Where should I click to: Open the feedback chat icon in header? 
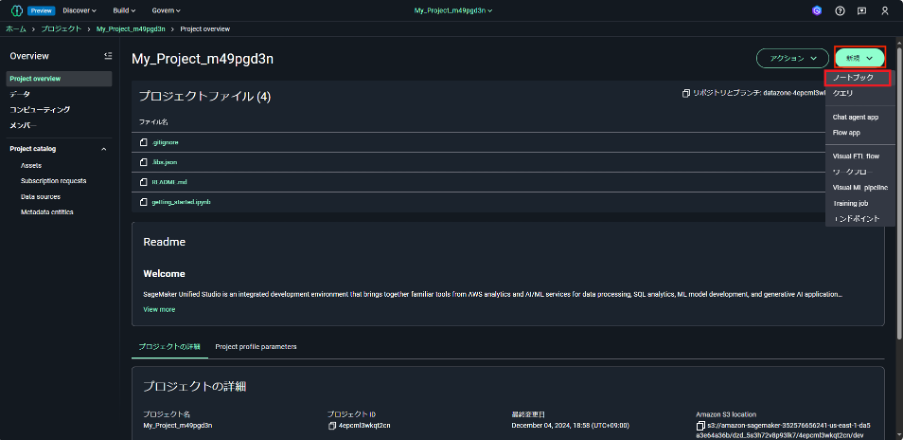(x=862, y=10)
